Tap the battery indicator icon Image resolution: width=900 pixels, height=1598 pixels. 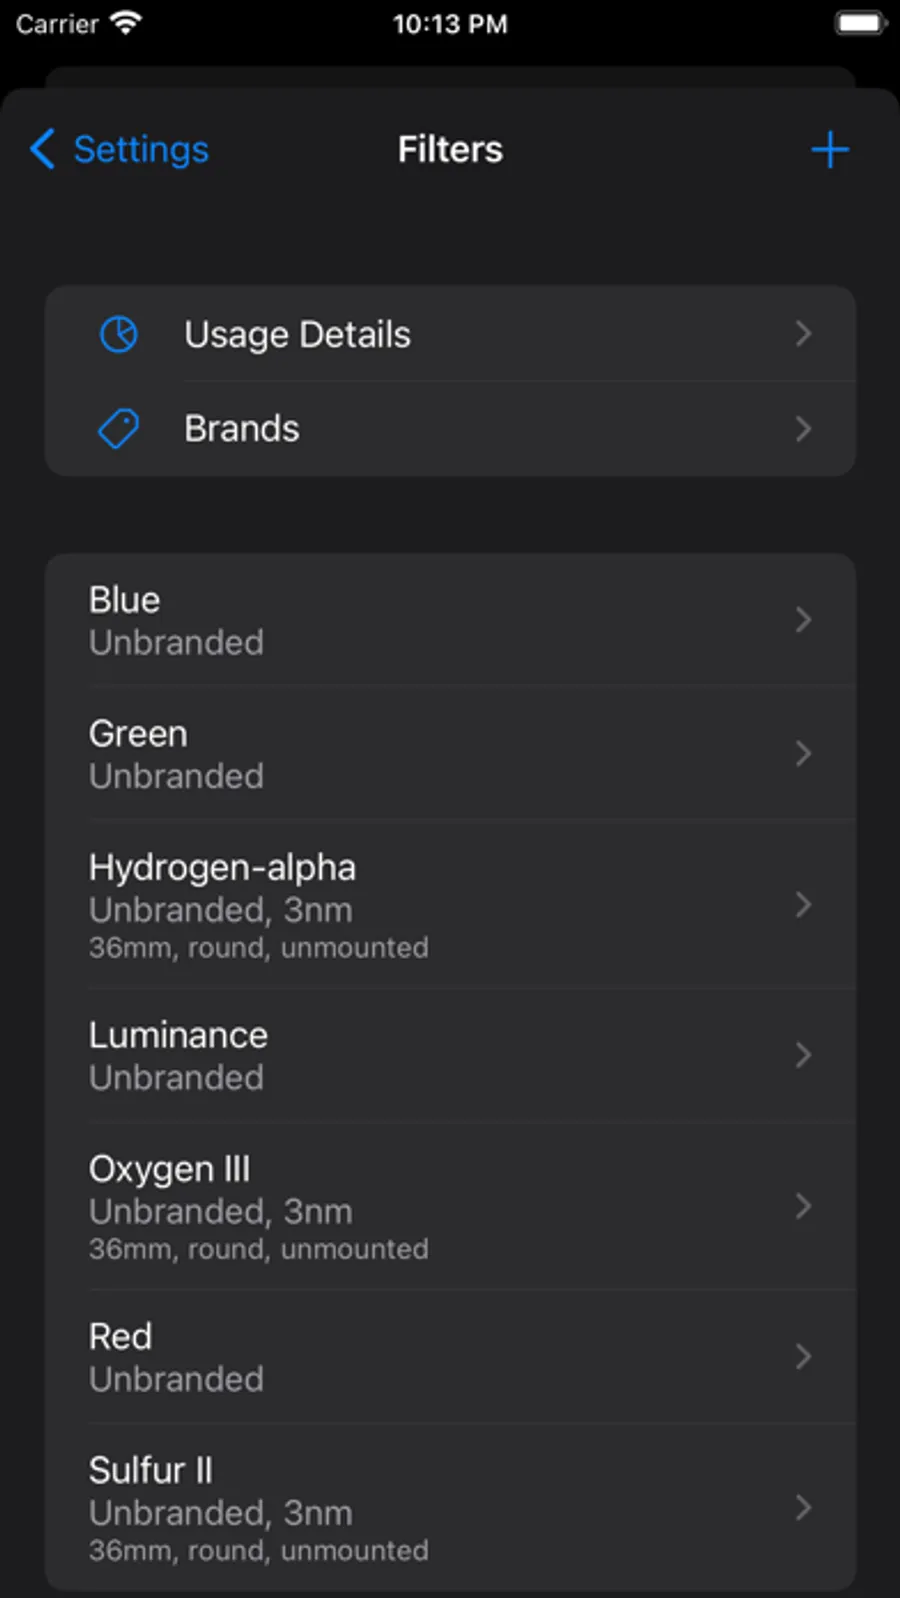(x=859, y=23)
